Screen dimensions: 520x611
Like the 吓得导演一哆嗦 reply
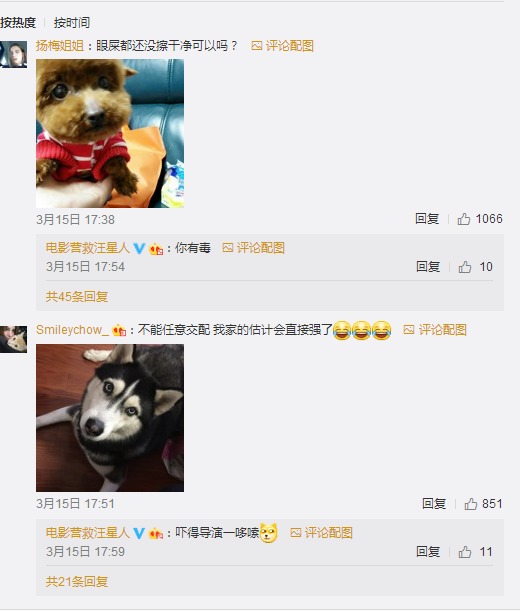click(475, 552)
